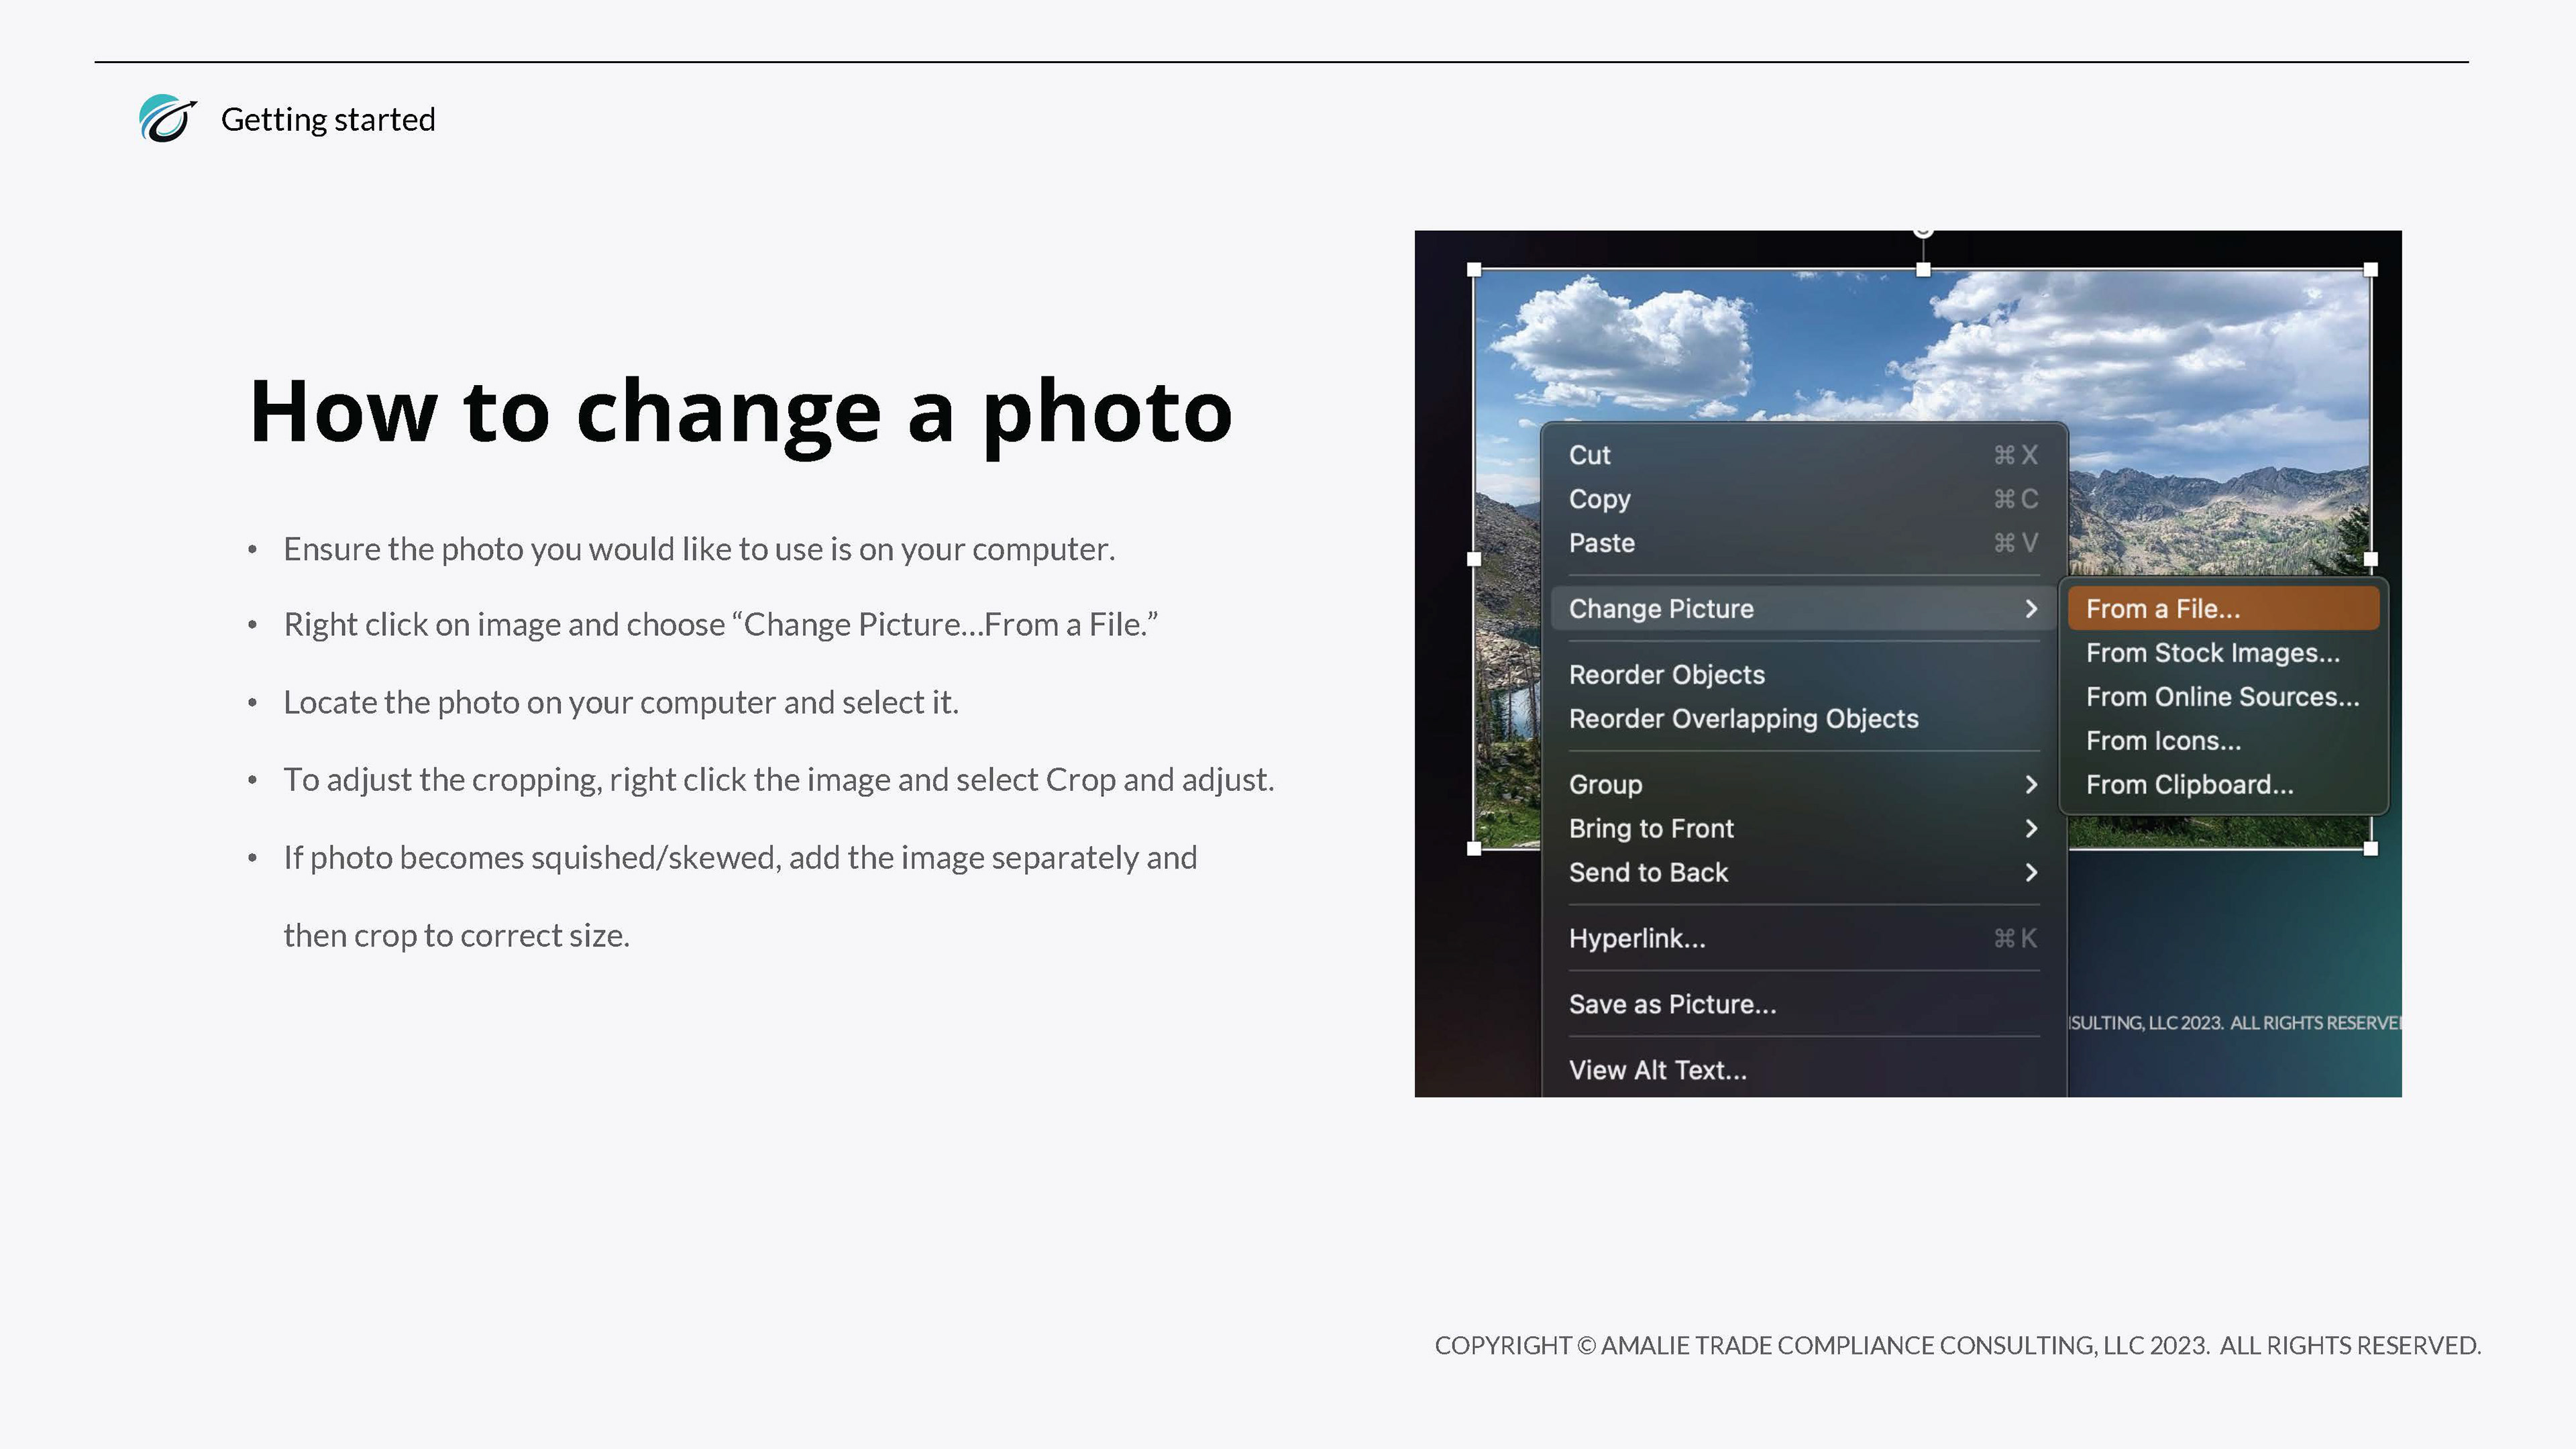Viewport: 2576px width, 1449px height.
Task: Click the top-left selection handle
Action: click(1474, 270)
